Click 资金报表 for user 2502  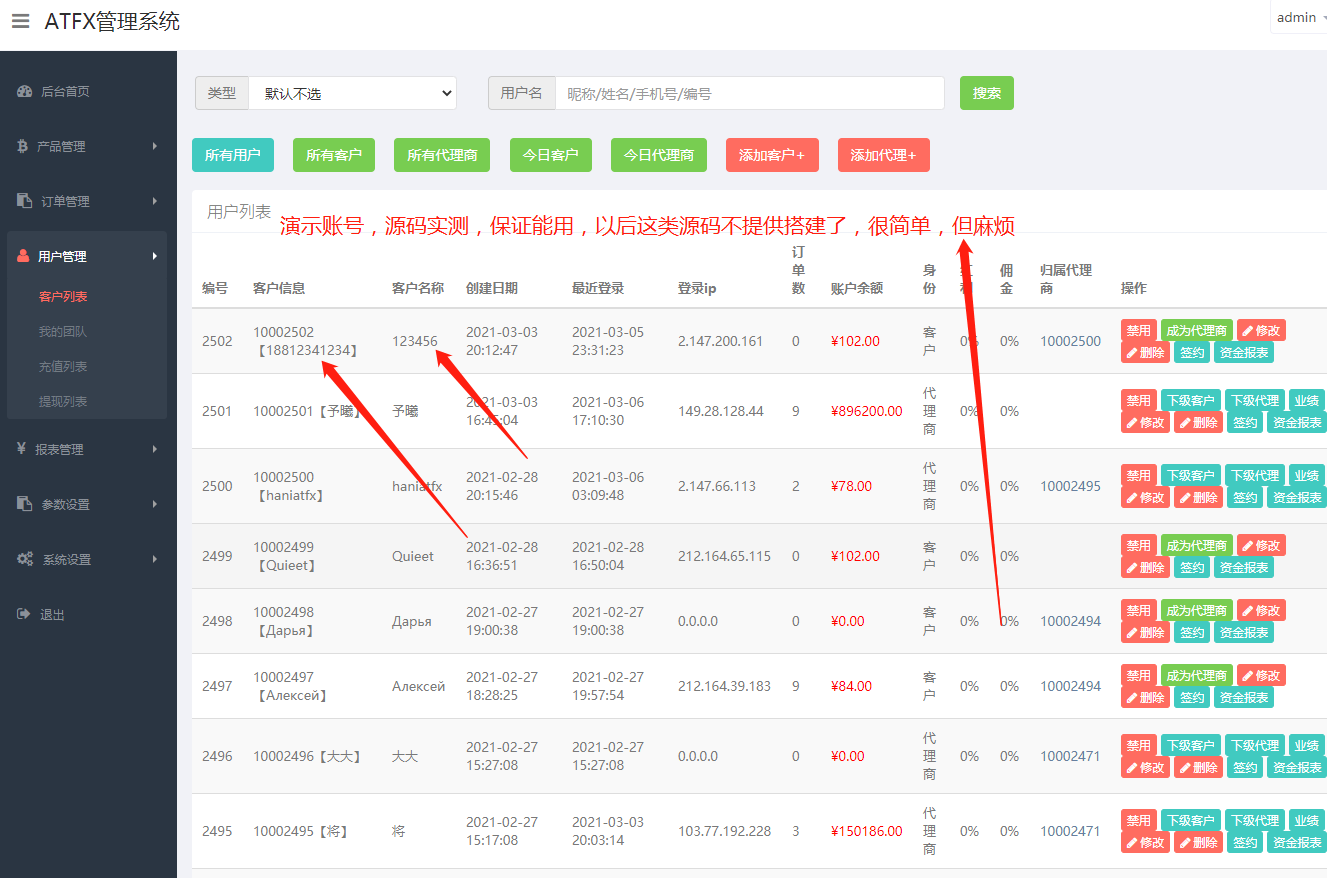coord(1244,352)
